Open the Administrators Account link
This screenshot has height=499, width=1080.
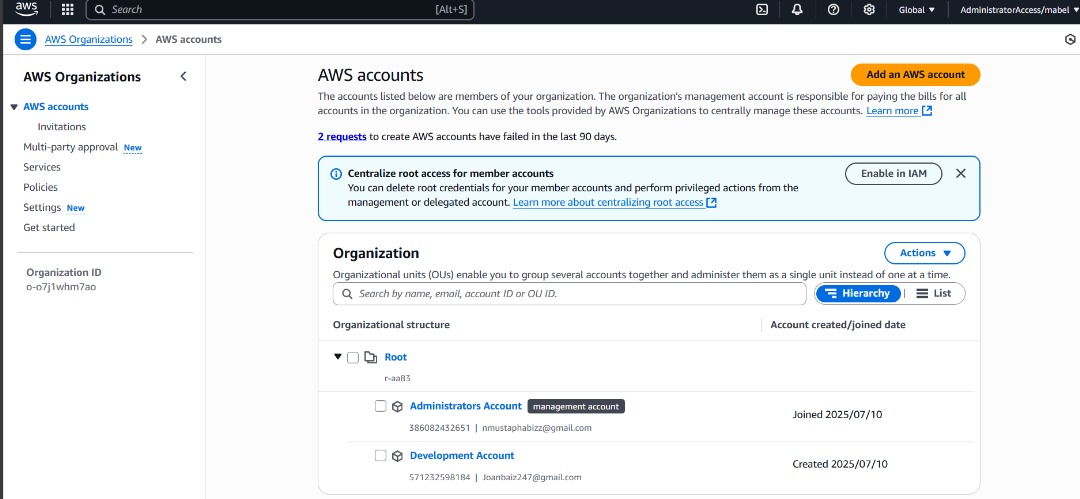pyautogui.click(x=466, y=406)
